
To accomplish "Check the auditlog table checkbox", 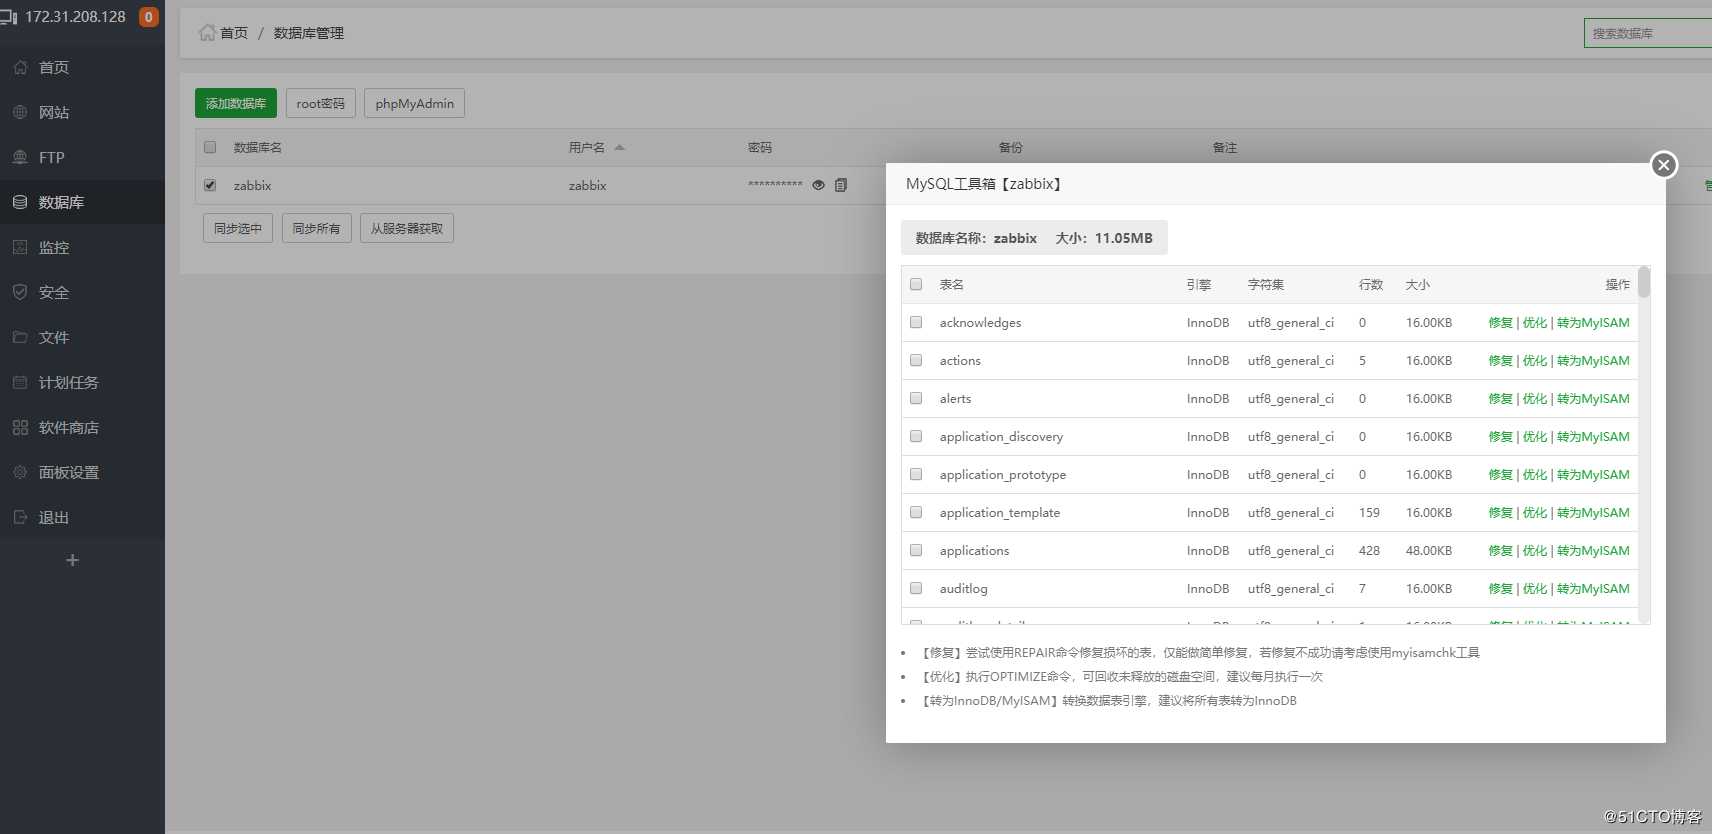I will (916, 588).
